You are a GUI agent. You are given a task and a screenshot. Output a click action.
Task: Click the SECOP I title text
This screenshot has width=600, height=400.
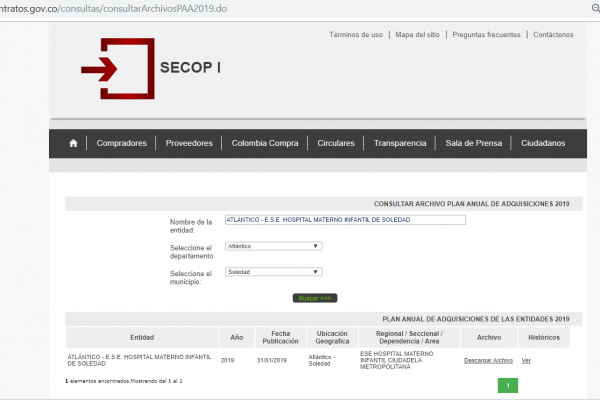pyautogui.click(x=190, y=68)
